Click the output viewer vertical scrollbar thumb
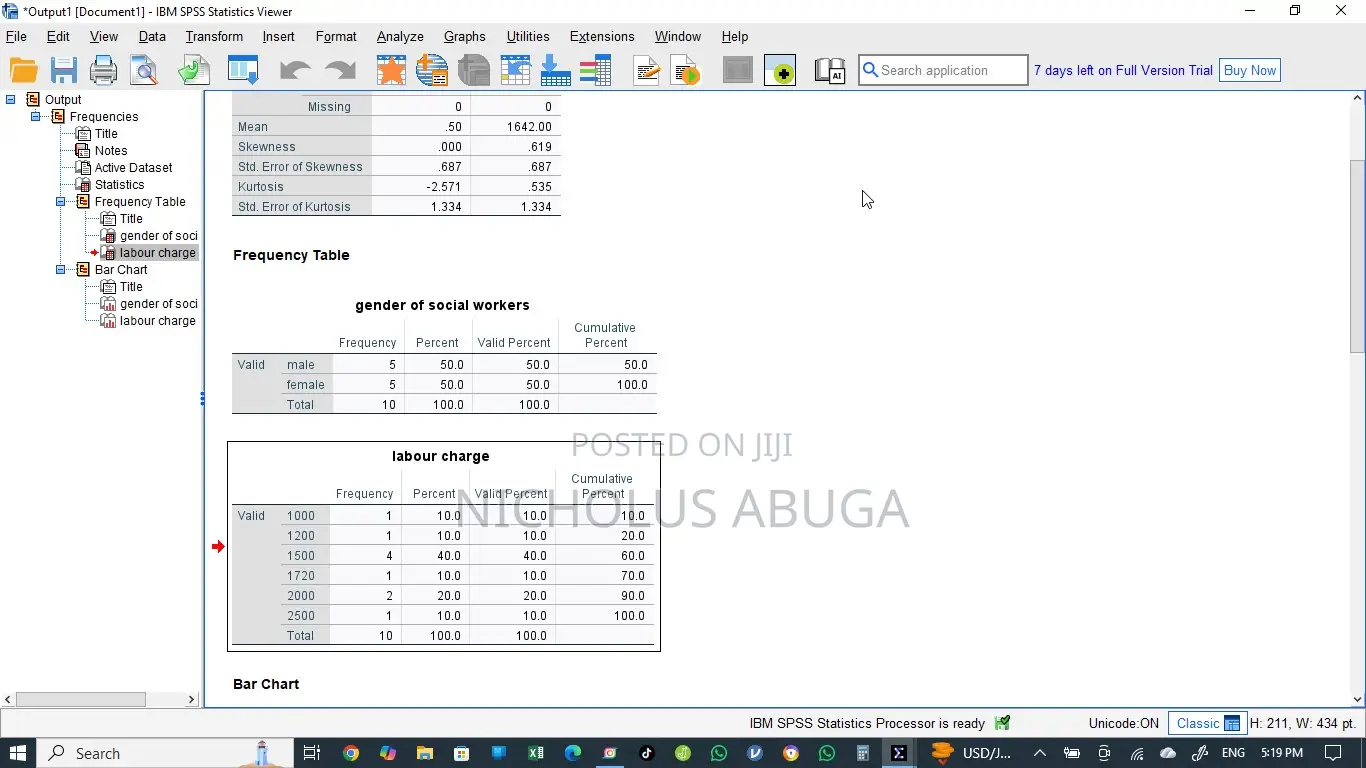This screenshot has width=1366, height=768. click(1357, 256)
